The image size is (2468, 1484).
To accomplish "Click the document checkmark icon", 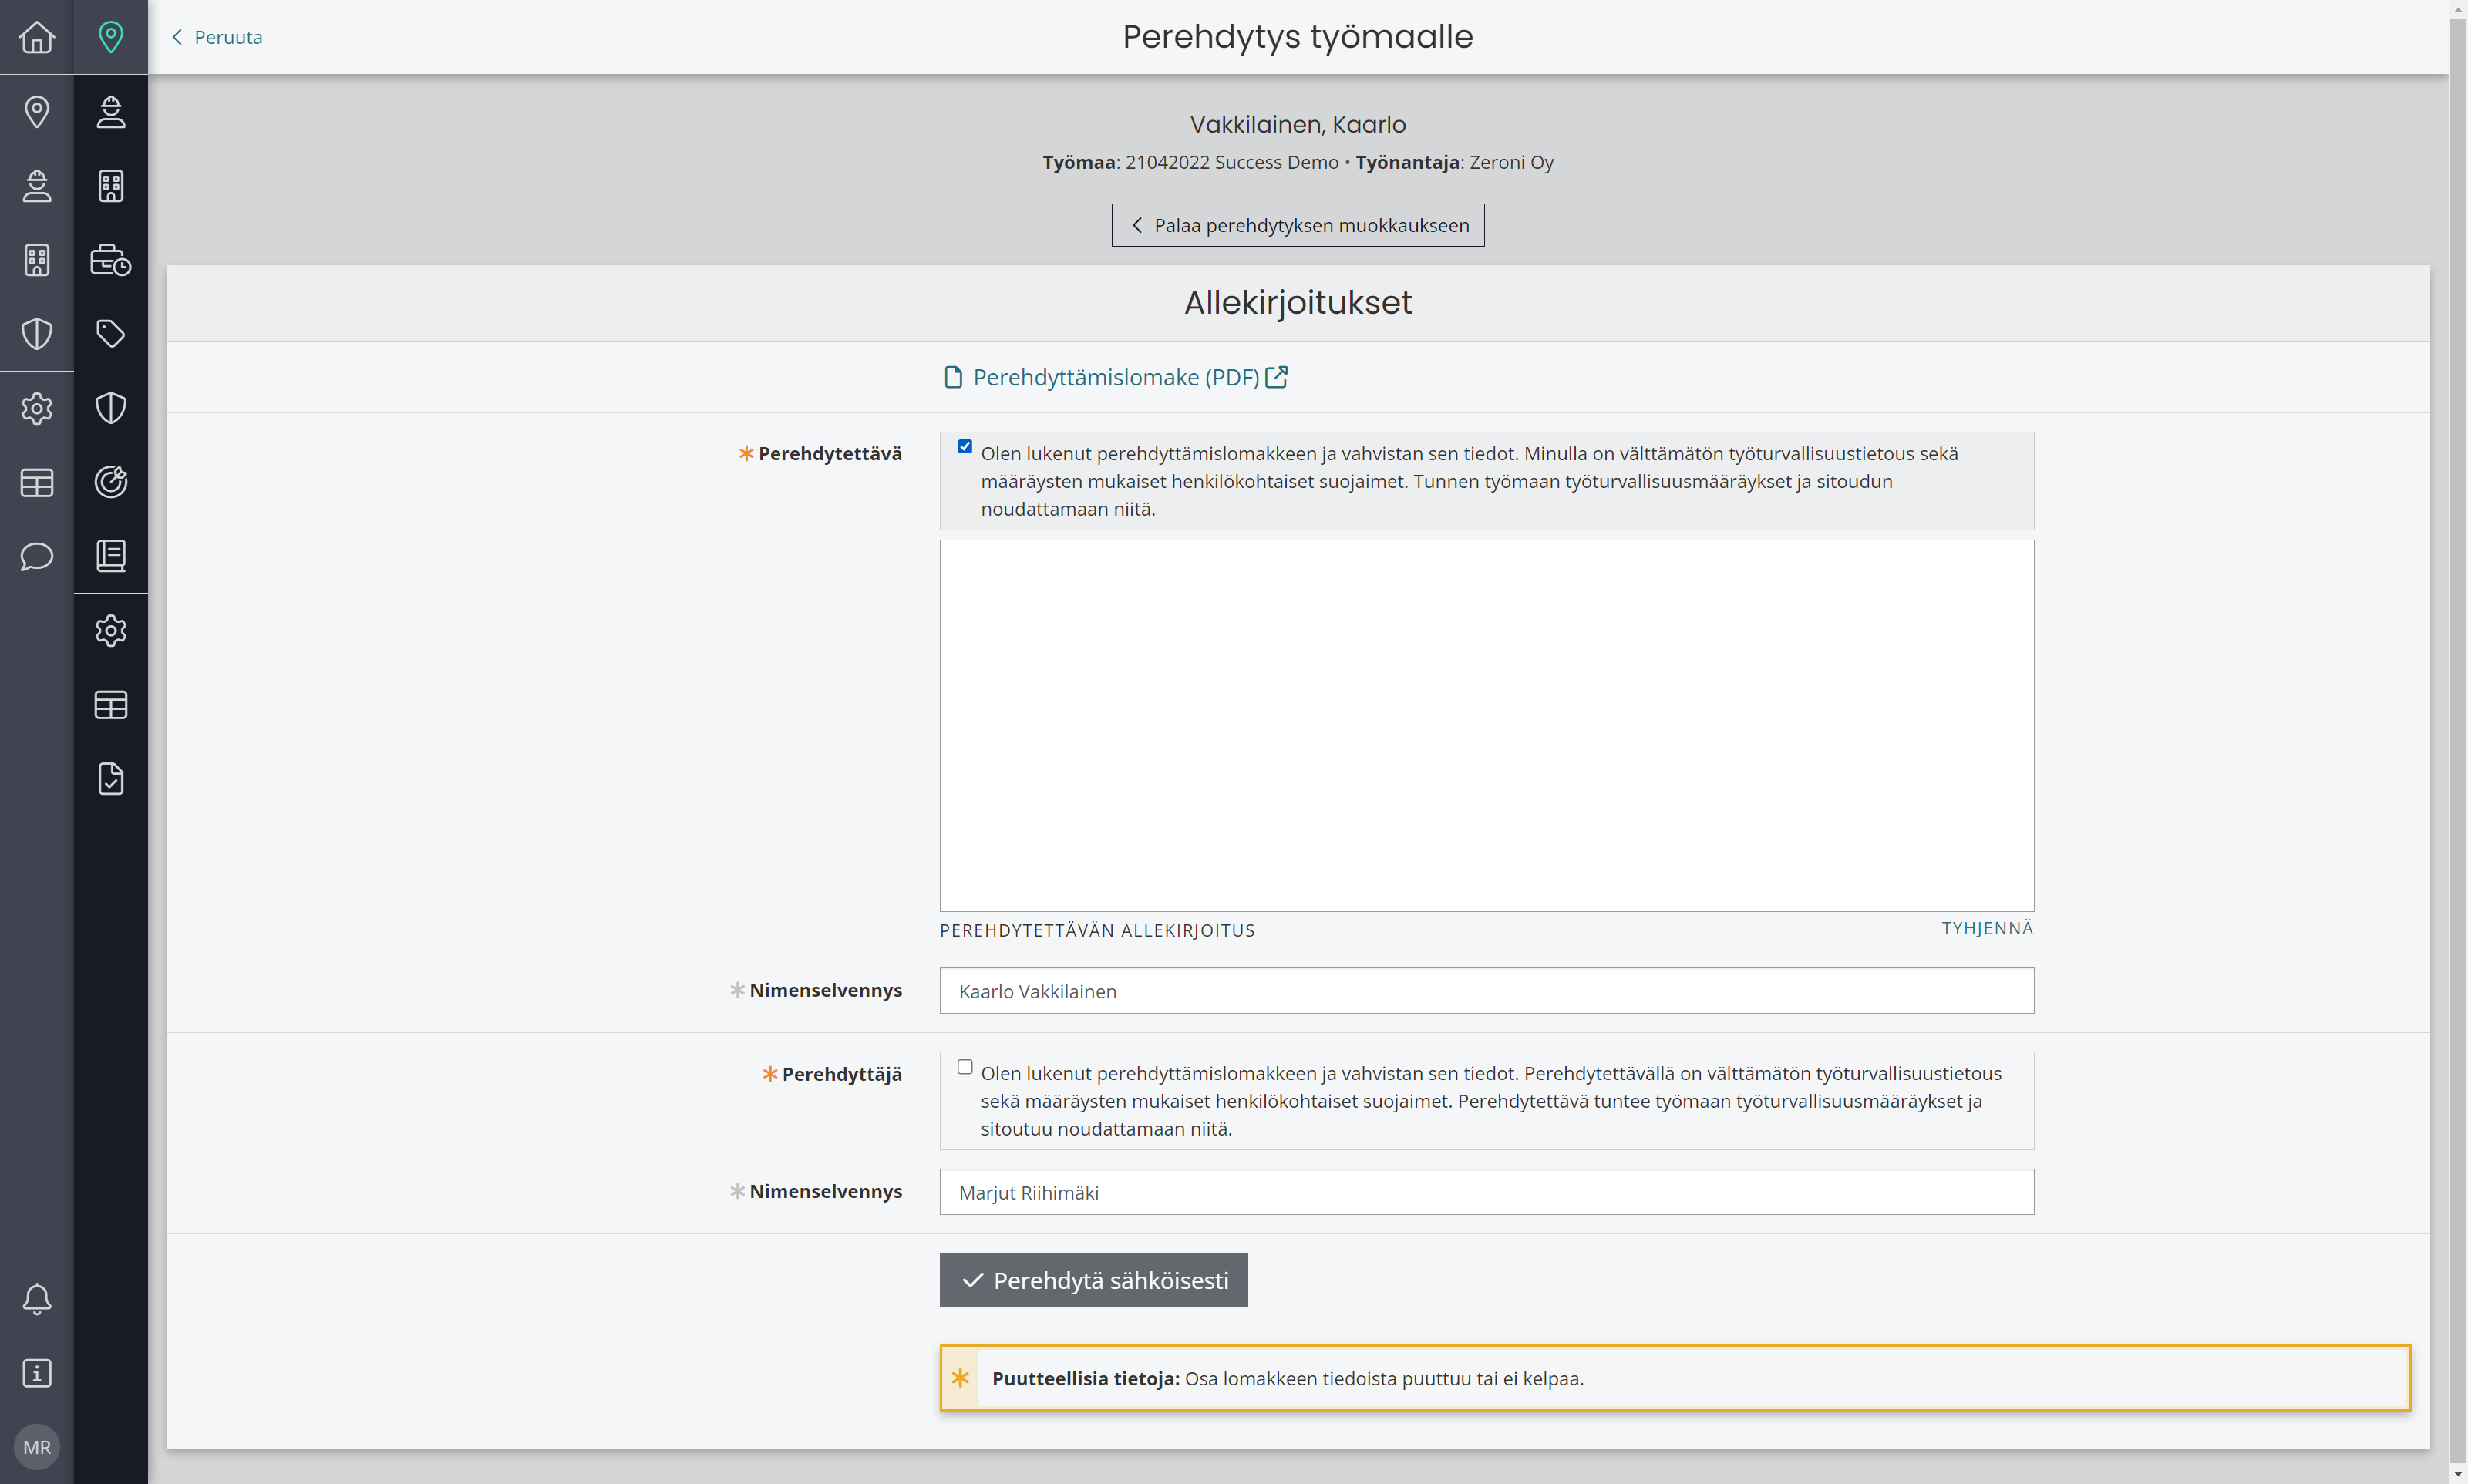I will (111, 779).
